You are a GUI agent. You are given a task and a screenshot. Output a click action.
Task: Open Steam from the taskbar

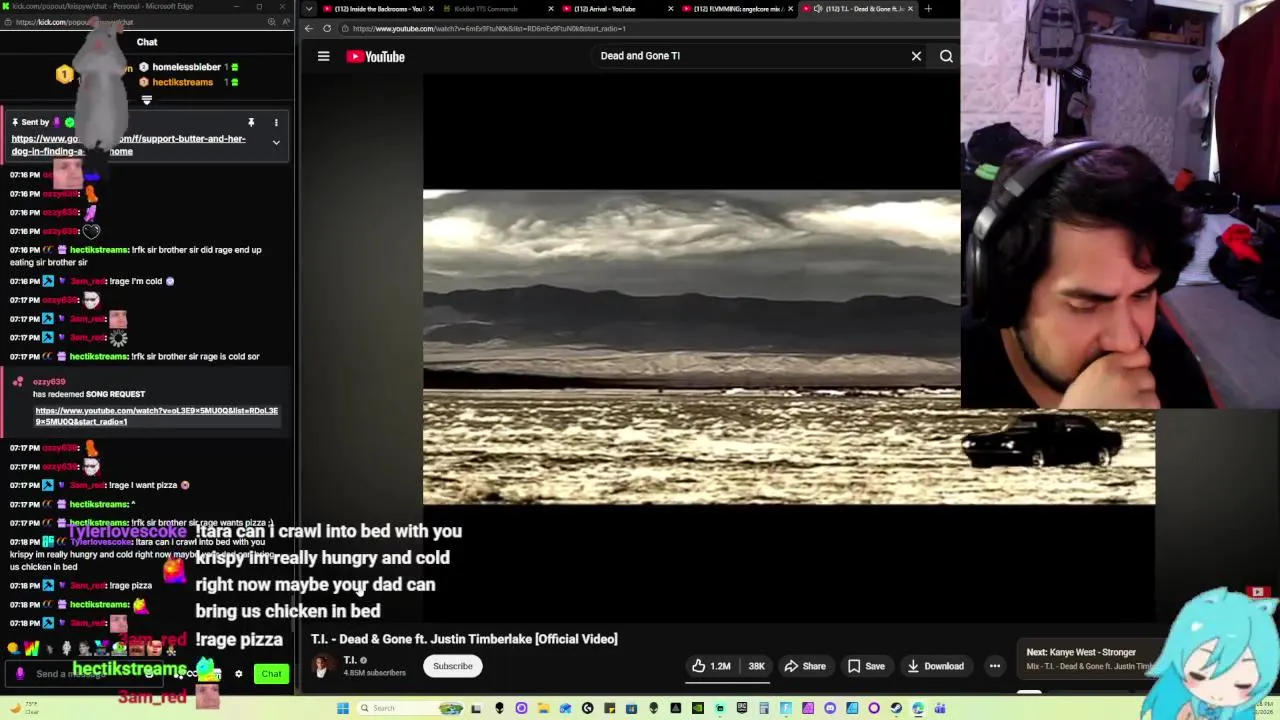coord(896,708)
